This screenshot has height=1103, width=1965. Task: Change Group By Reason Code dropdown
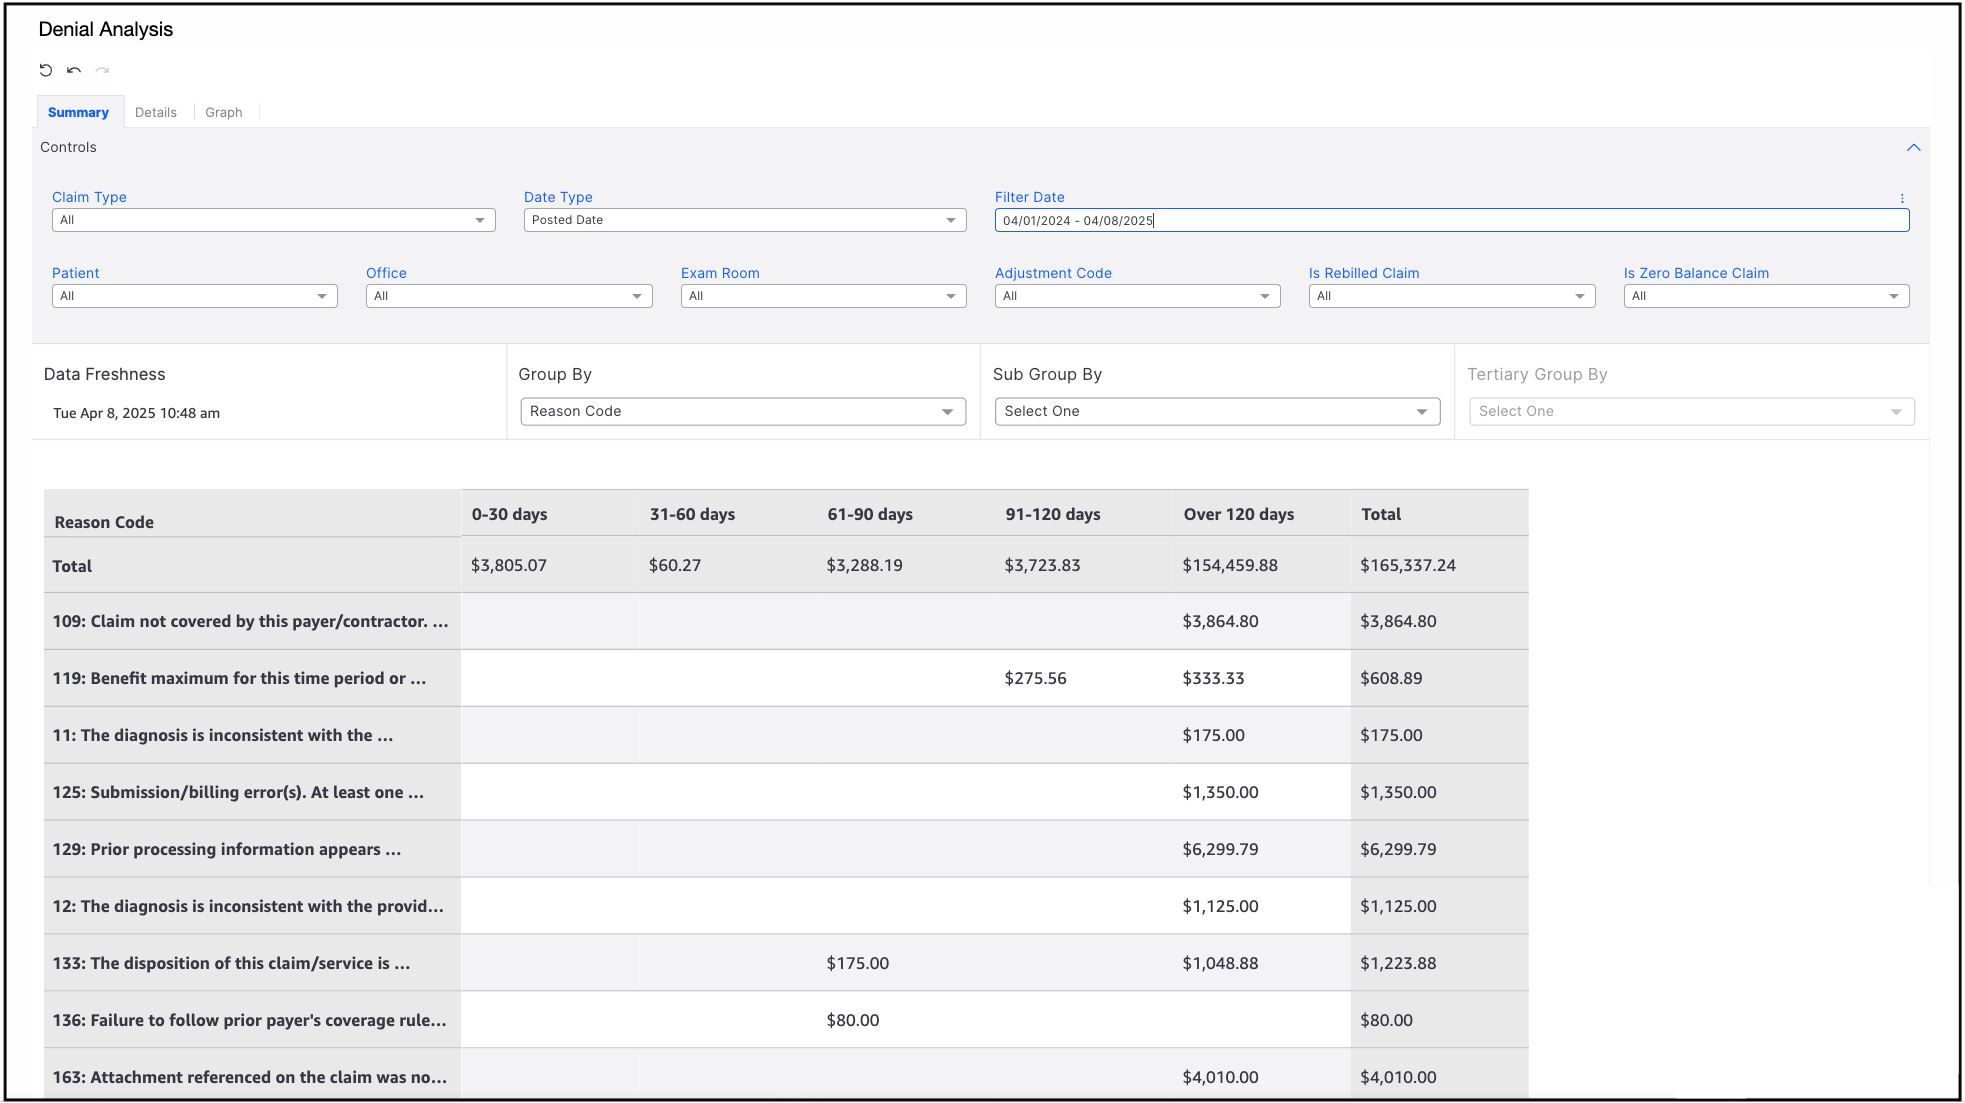(742, 411)
